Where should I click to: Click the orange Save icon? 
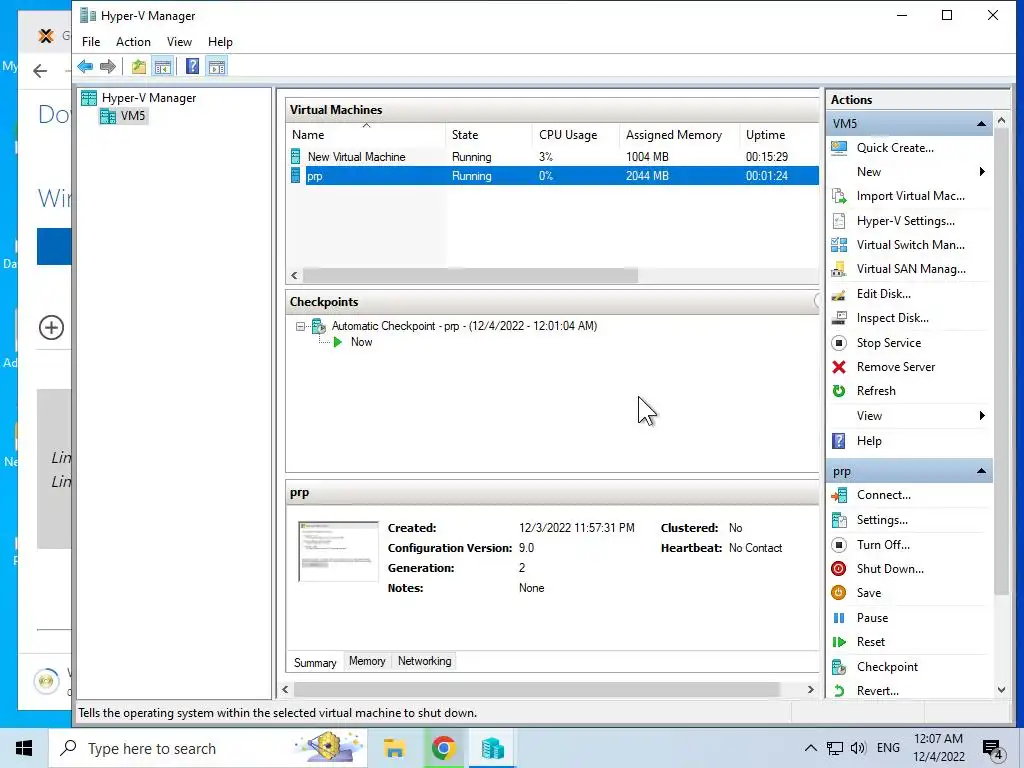(839, 593)
